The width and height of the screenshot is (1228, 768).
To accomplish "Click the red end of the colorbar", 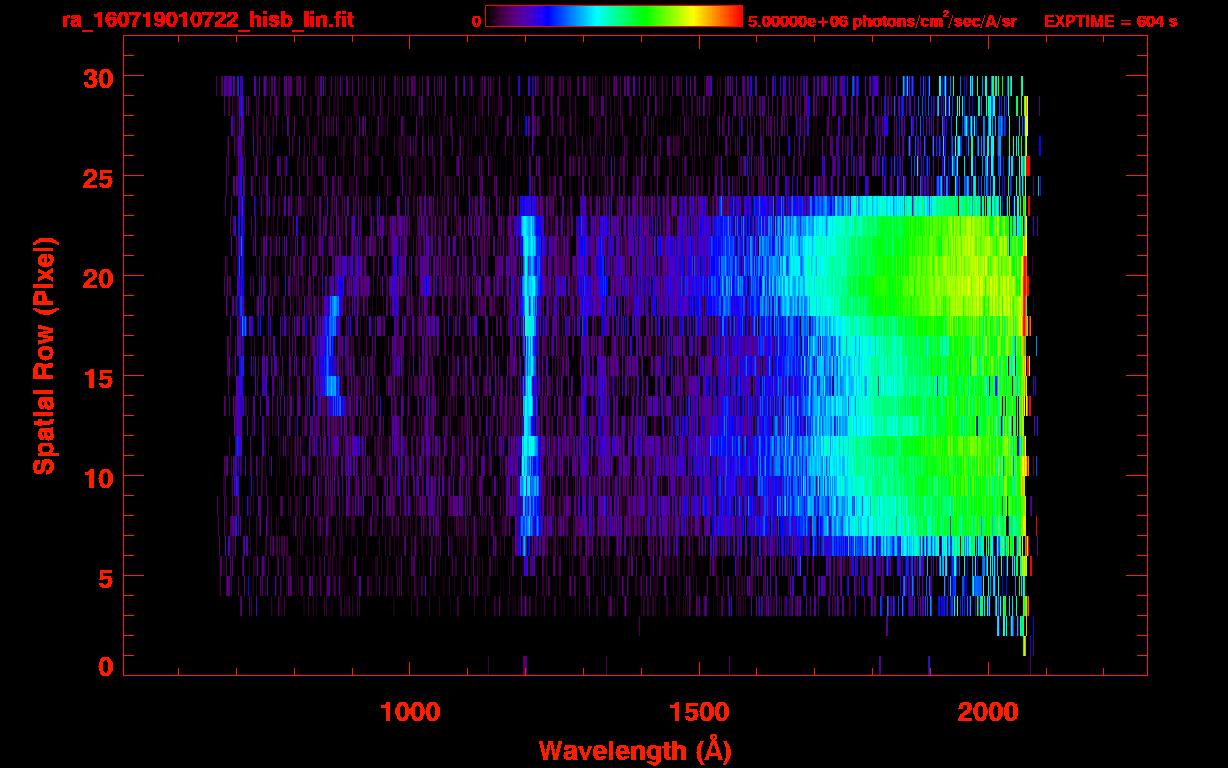I will pos(733,17).
